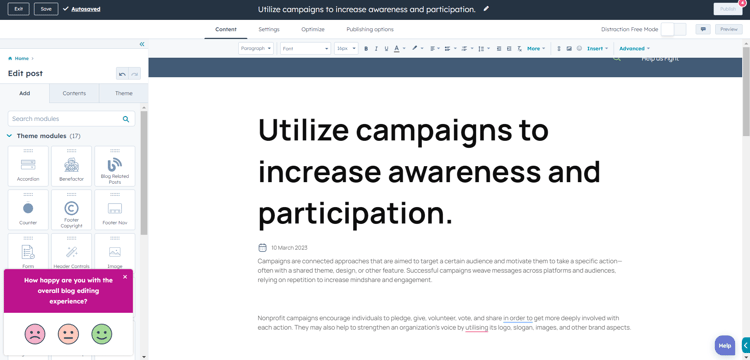This screenshot has width=750, height=360.
Task: Select the red sad face rating
Action: click(35, 334)
